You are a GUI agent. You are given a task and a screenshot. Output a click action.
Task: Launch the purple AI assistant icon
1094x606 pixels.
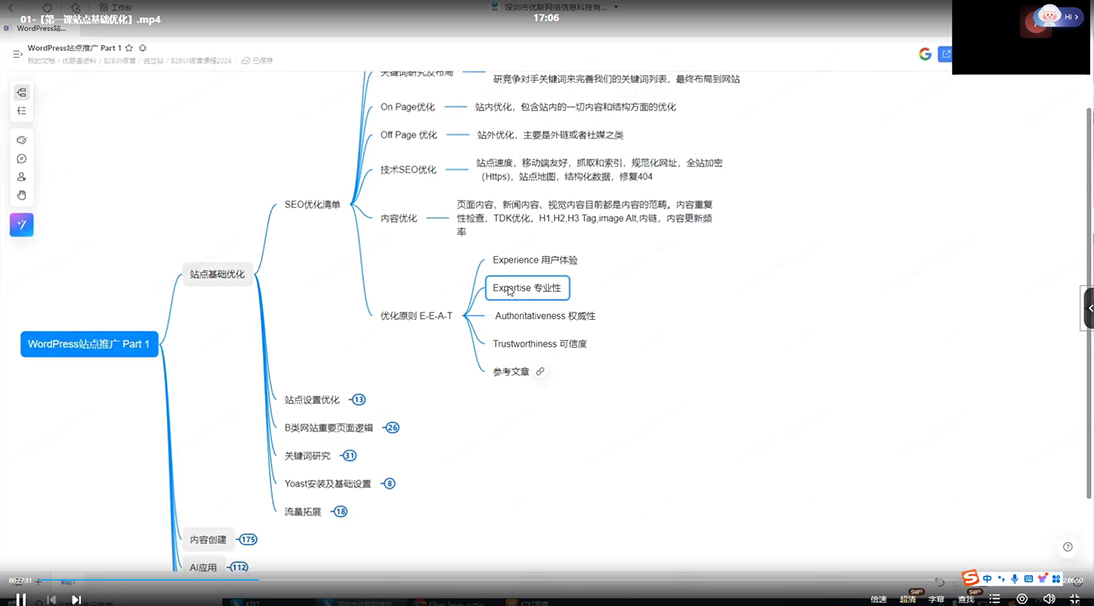[21, 225]
